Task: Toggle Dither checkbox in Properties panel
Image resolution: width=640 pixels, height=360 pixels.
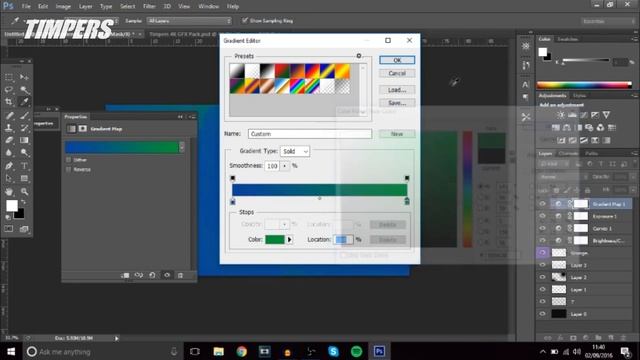Action: [69, 160]
